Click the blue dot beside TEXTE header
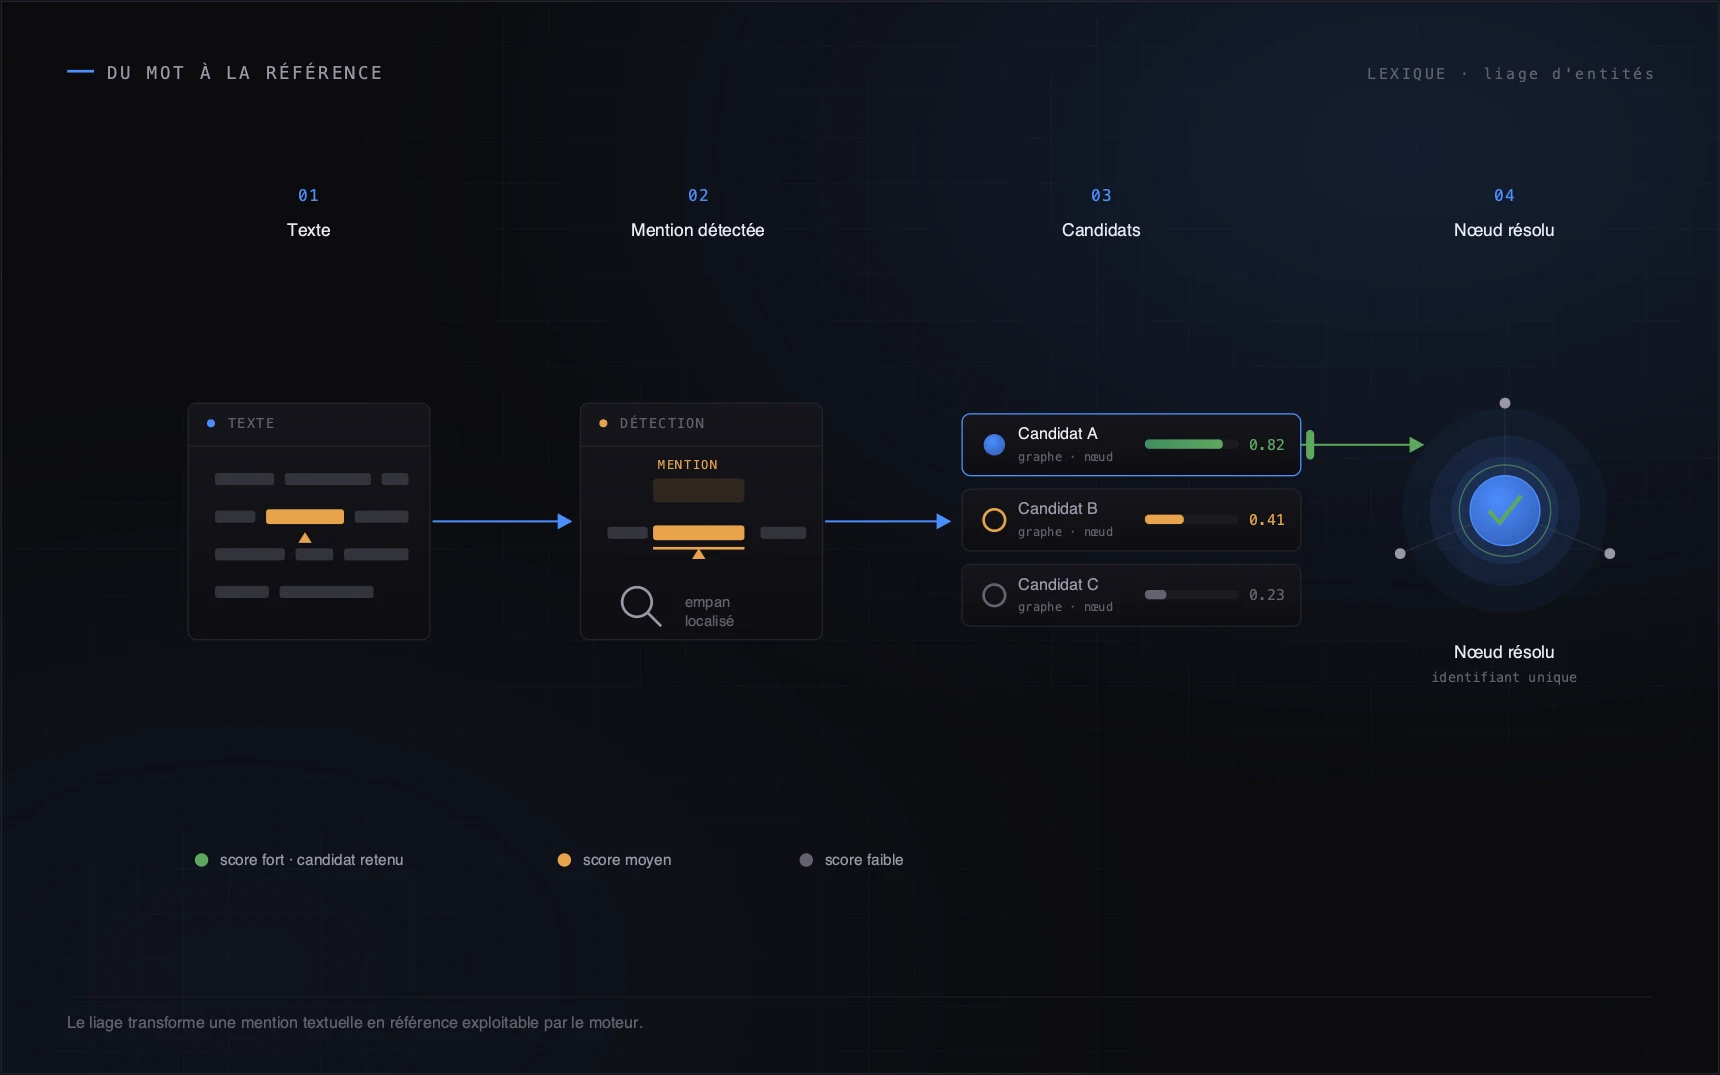 [211, 424]
